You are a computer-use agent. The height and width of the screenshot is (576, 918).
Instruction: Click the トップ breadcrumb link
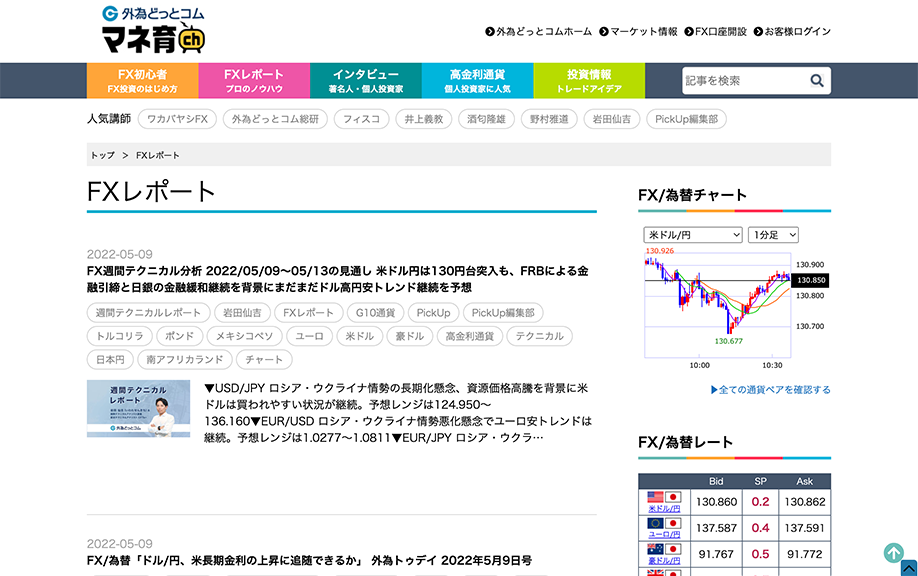(102, 155)
